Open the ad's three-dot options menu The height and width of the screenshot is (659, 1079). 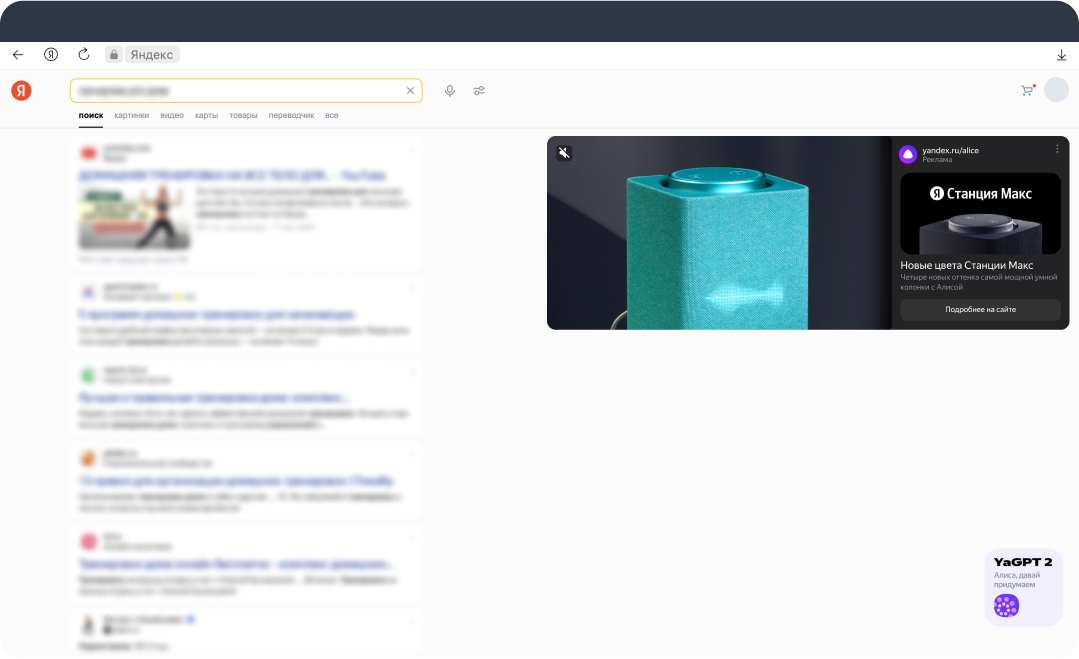coord(1057,149)
